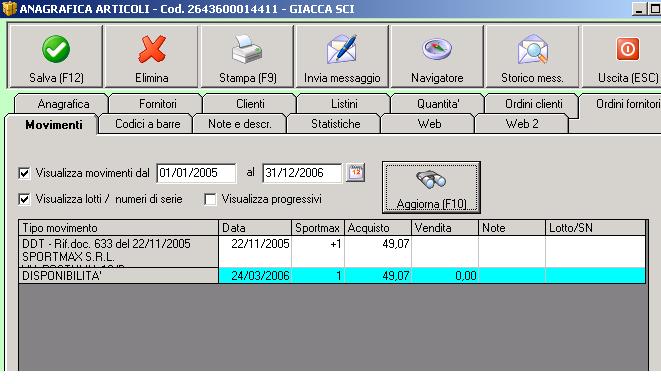Open the calendar date picker icon
This screenshot has width=661, height=384.
(355, 173)
